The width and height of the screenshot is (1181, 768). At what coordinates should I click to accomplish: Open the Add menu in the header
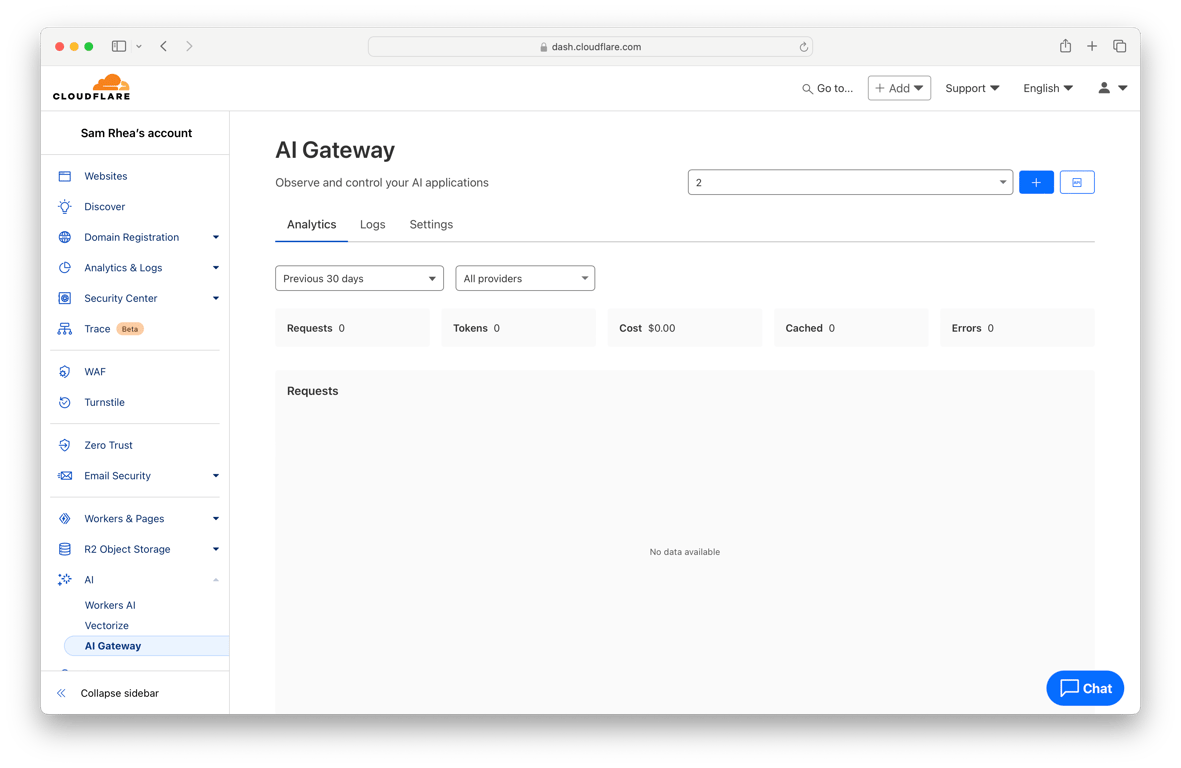pos(898,88)
